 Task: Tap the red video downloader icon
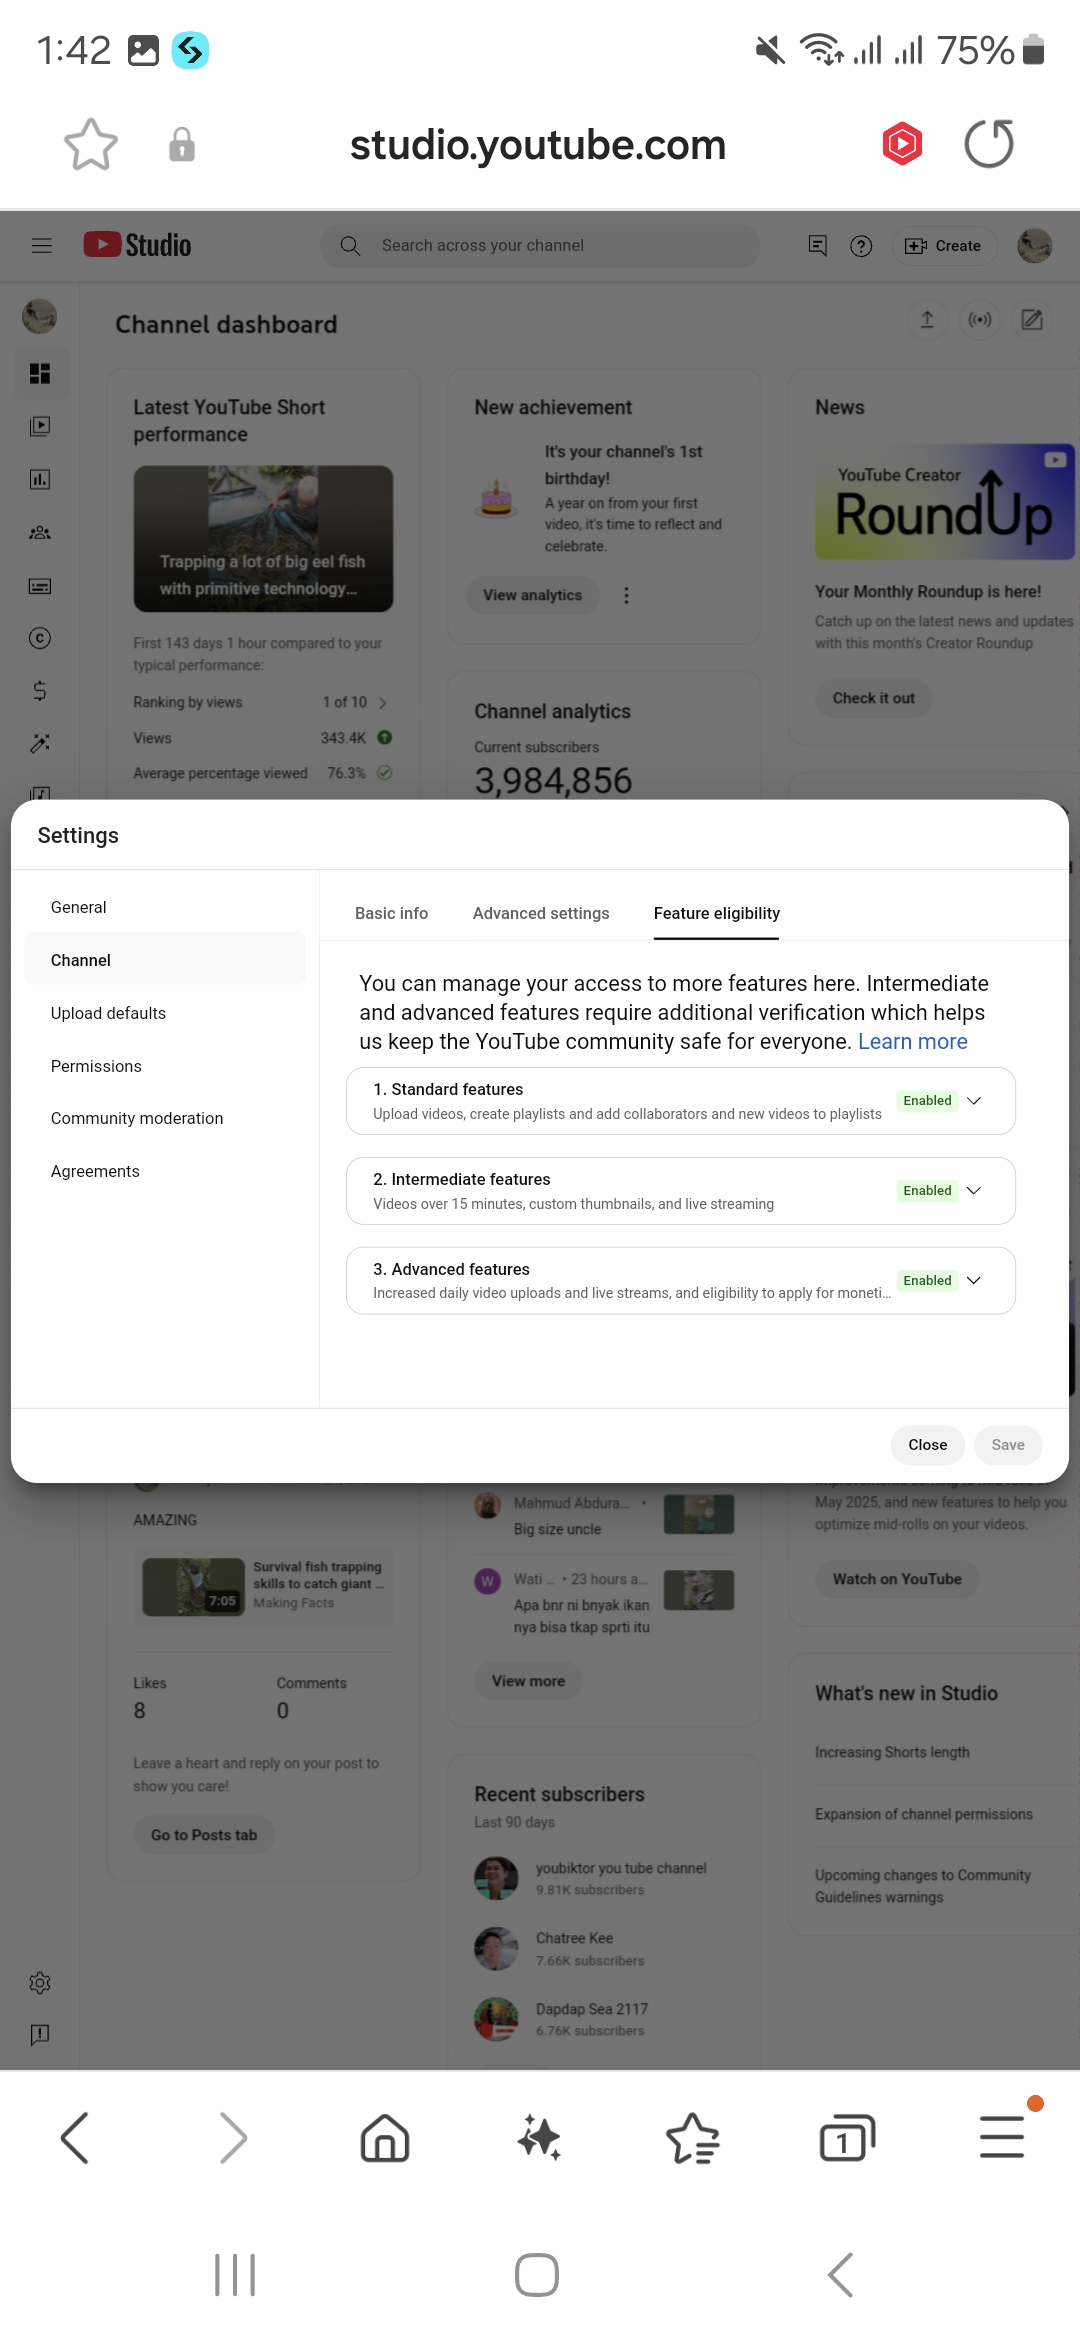pos(902,144)
